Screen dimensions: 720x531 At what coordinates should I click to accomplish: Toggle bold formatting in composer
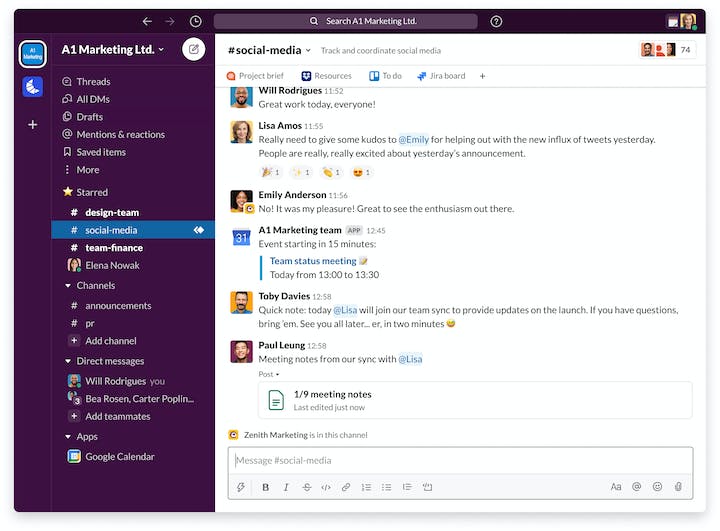tap(265, 487)
